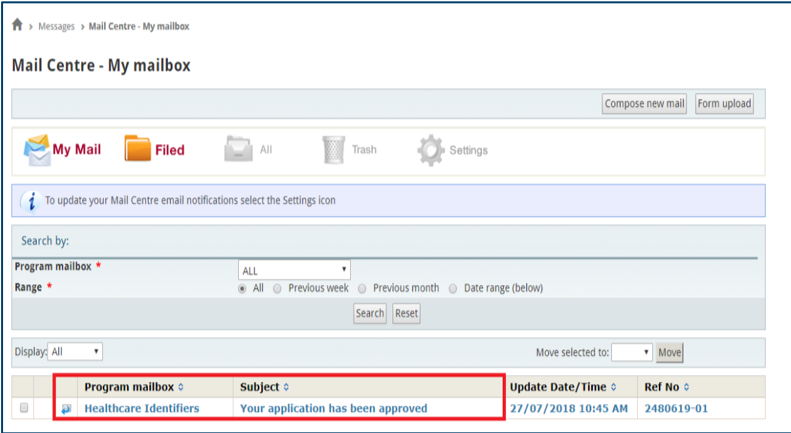This screenshot has width=791, height=433.
Task: Click the info icon in notification banner
Action: click(31, 201)
